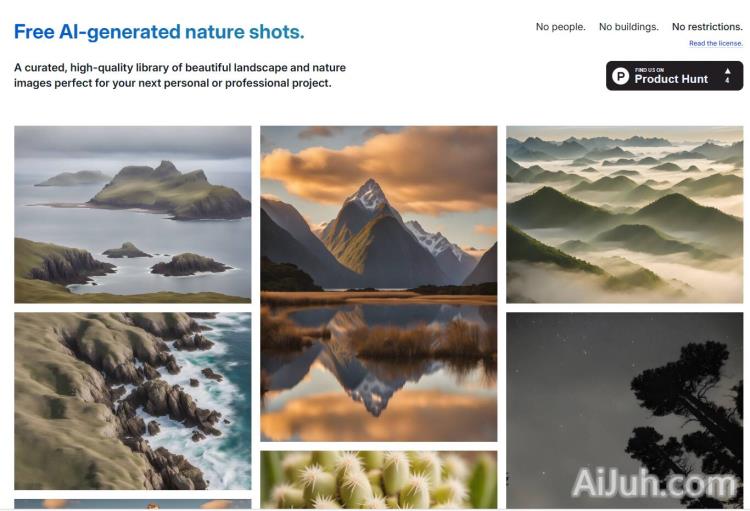Click the Free AI-generated nature shots heading
The width and height of the screenshot is (750, 511).
point(159,32)
